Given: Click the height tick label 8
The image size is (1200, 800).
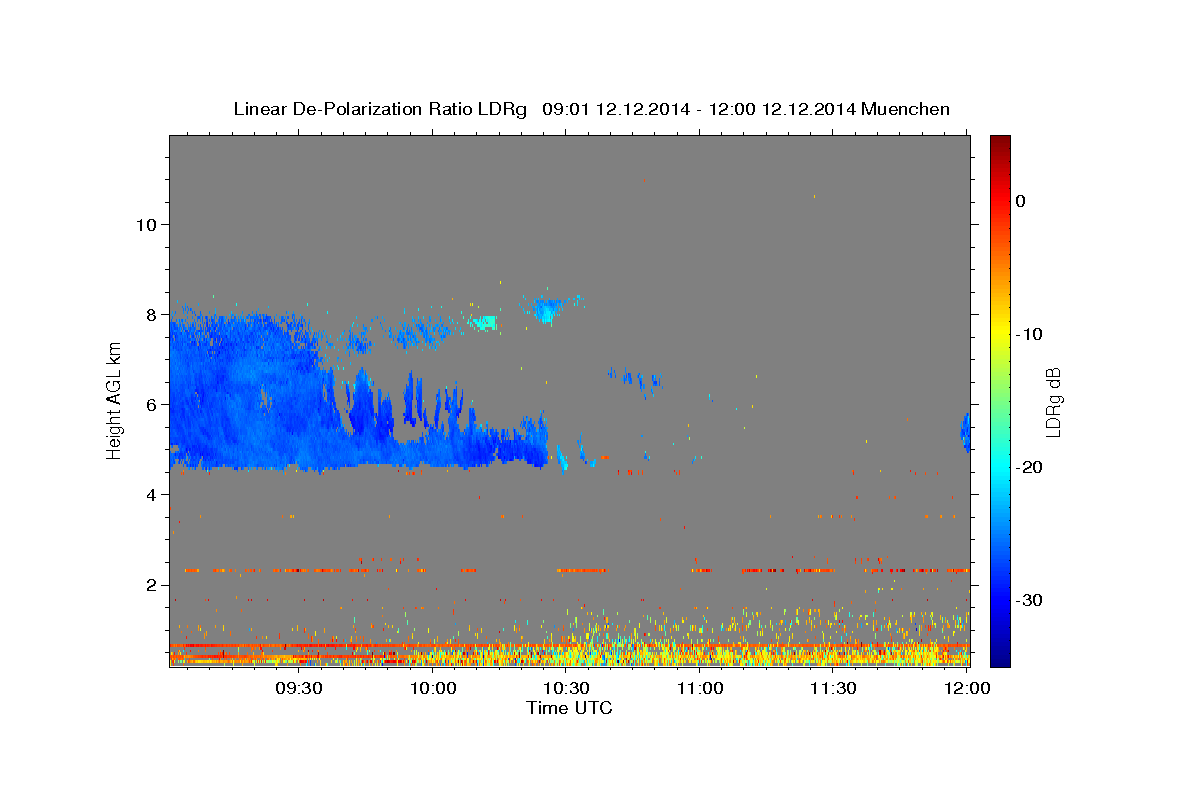Looking at the screenshot, I should coord(152,315).
